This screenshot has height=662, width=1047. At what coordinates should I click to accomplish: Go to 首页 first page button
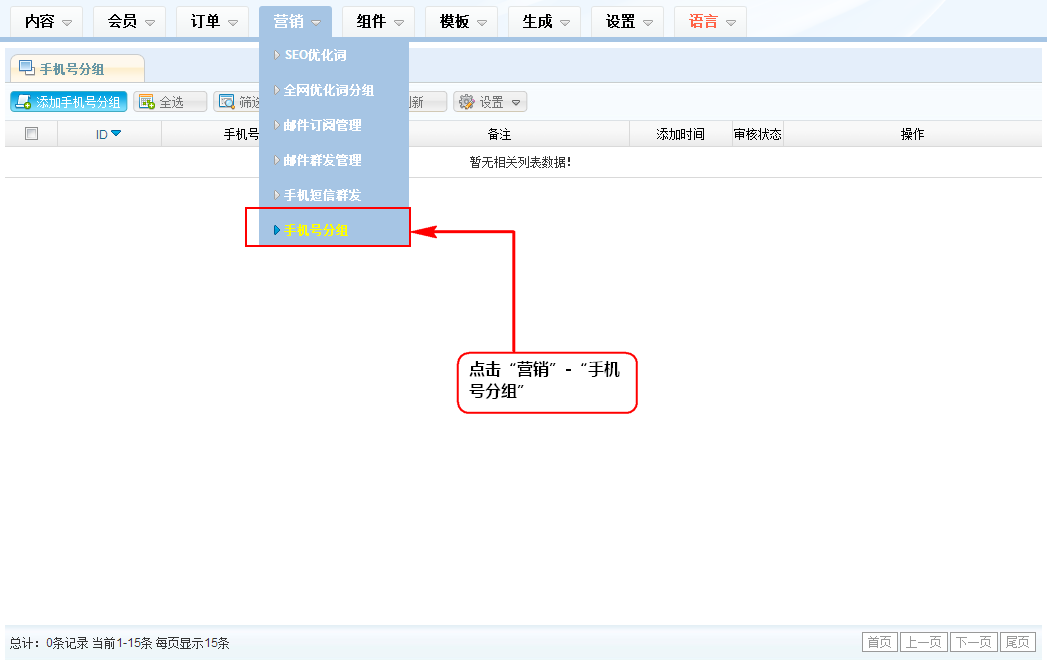coord(879,642)
